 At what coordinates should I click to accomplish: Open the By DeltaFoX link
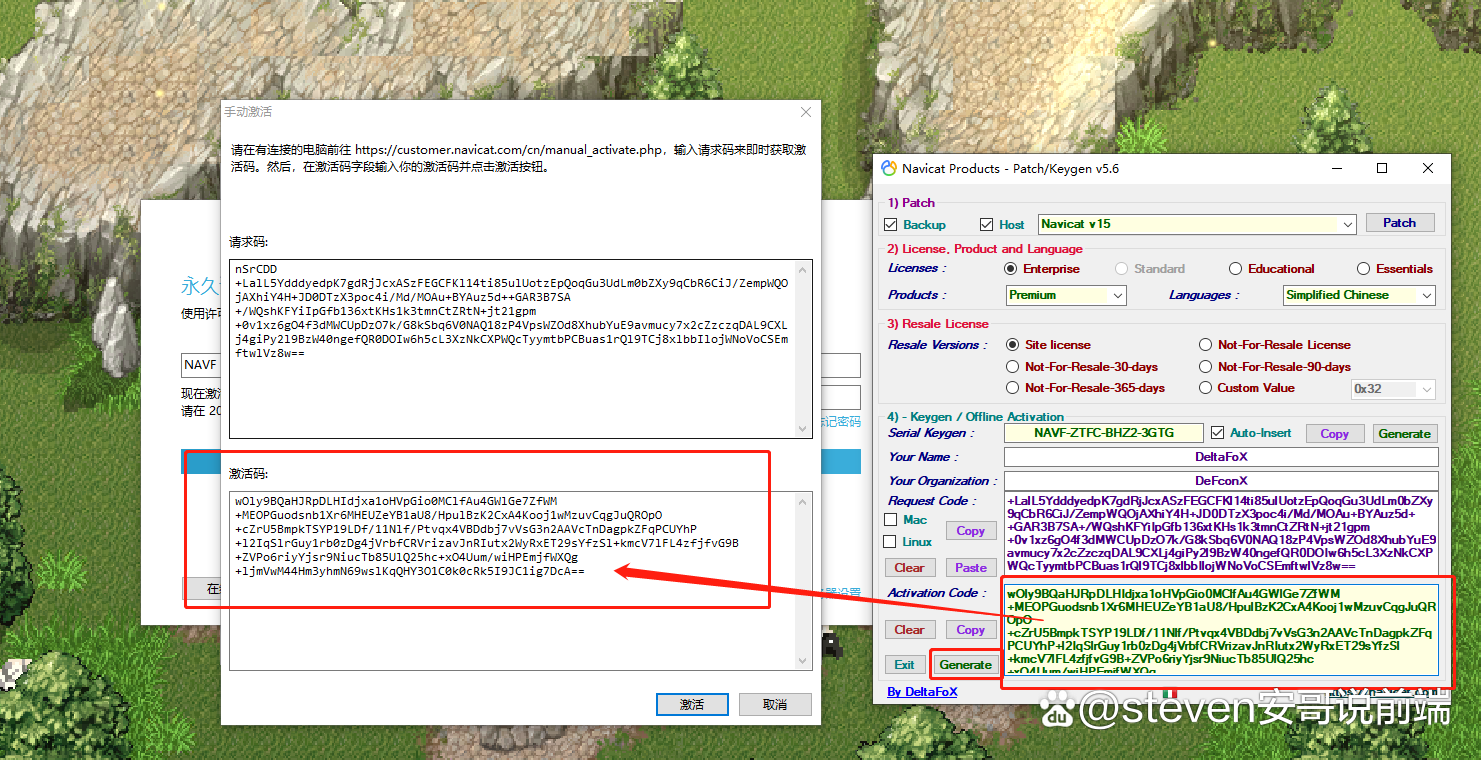tap(922, 692)
